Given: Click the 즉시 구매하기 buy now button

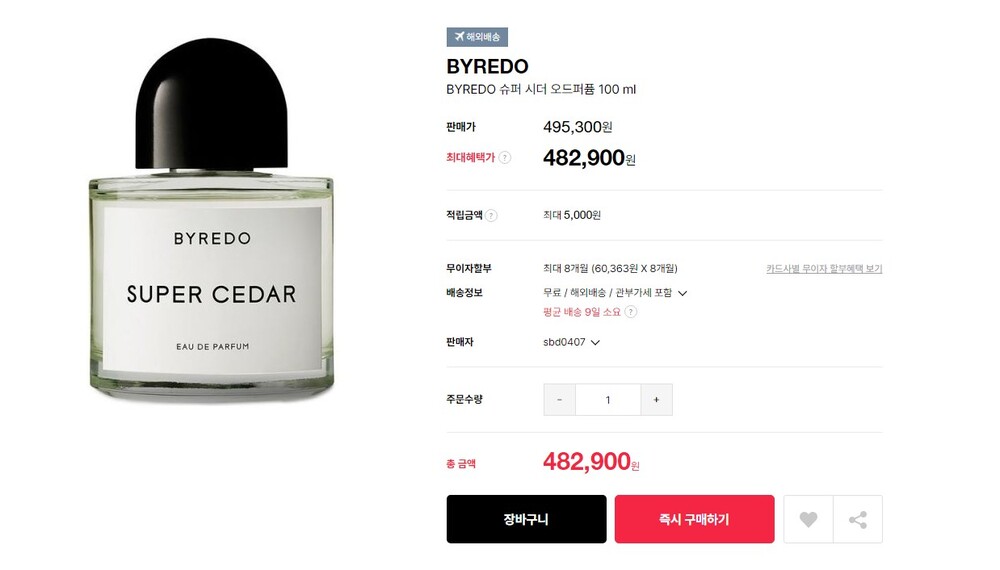Looking at the screenshot, I should pos(695,520).
